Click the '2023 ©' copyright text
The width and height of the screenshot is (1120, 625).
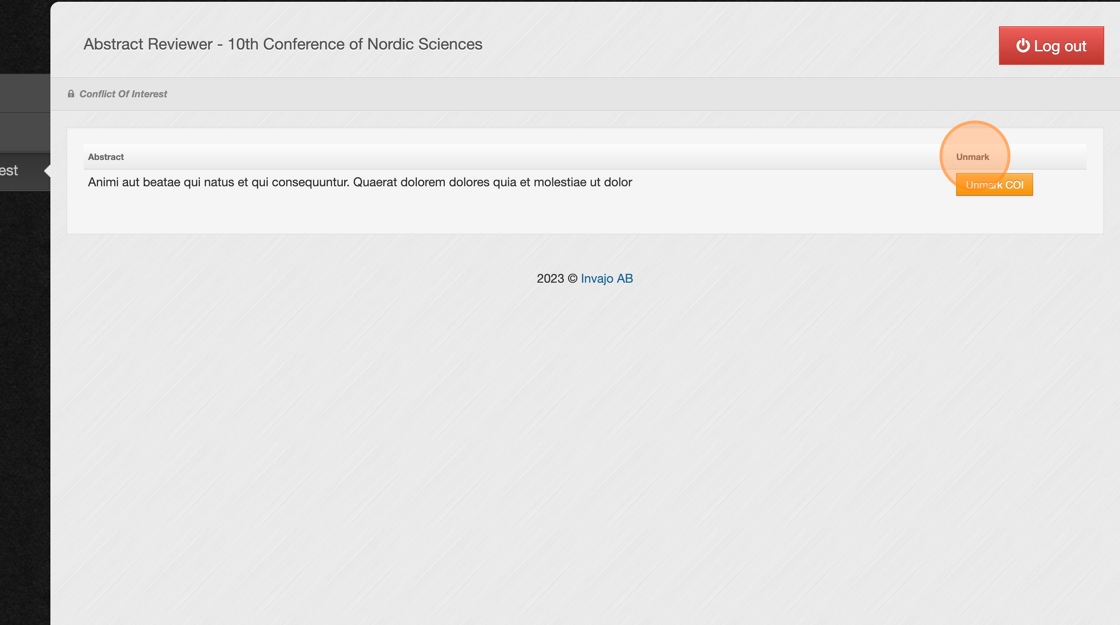557,279
